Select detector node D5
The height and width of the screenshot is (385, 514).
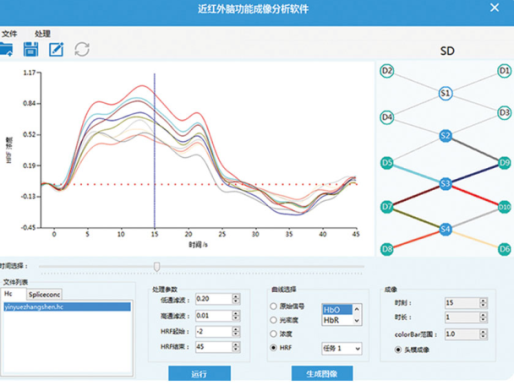387,163
